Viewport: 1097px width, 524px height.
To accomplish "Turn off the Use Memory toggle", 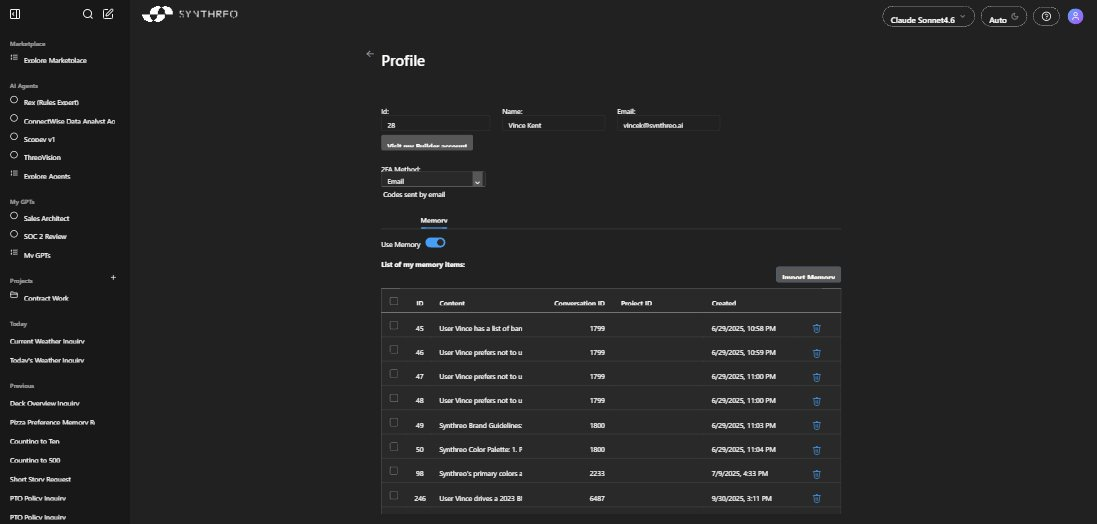I will [435, 243].
